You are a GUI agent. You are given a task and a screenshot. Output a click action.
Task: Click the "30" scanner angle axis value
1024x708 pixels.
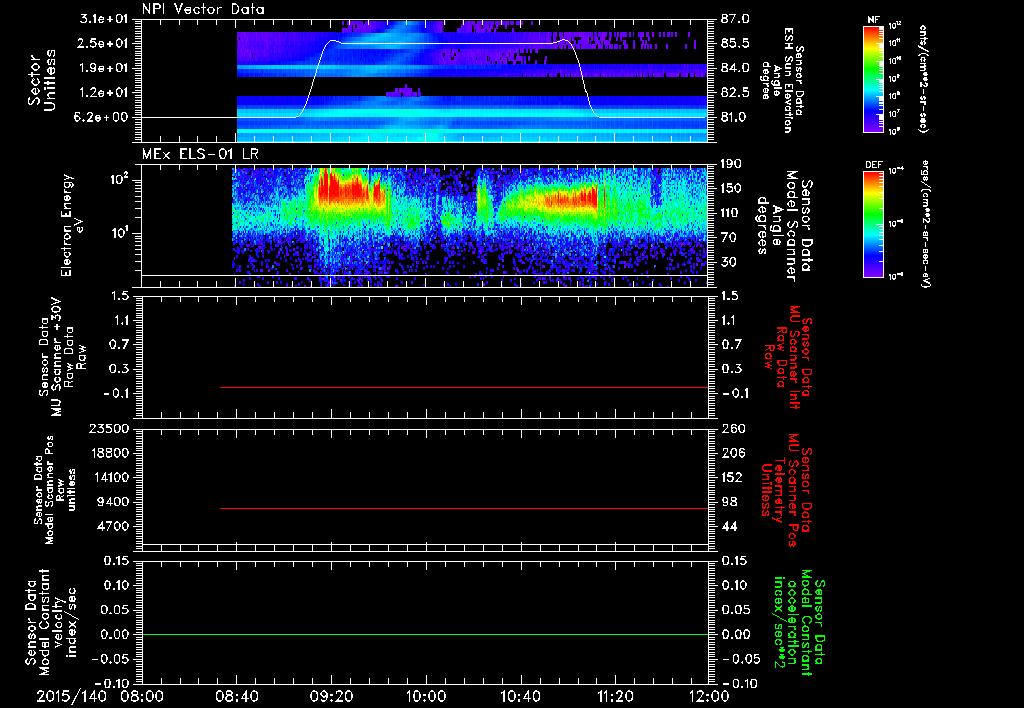coord(728,263)
